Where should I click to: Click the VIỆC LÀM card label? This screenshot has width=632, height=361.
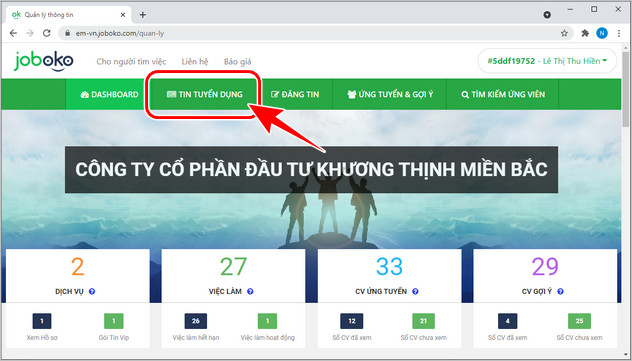[226, 291]
